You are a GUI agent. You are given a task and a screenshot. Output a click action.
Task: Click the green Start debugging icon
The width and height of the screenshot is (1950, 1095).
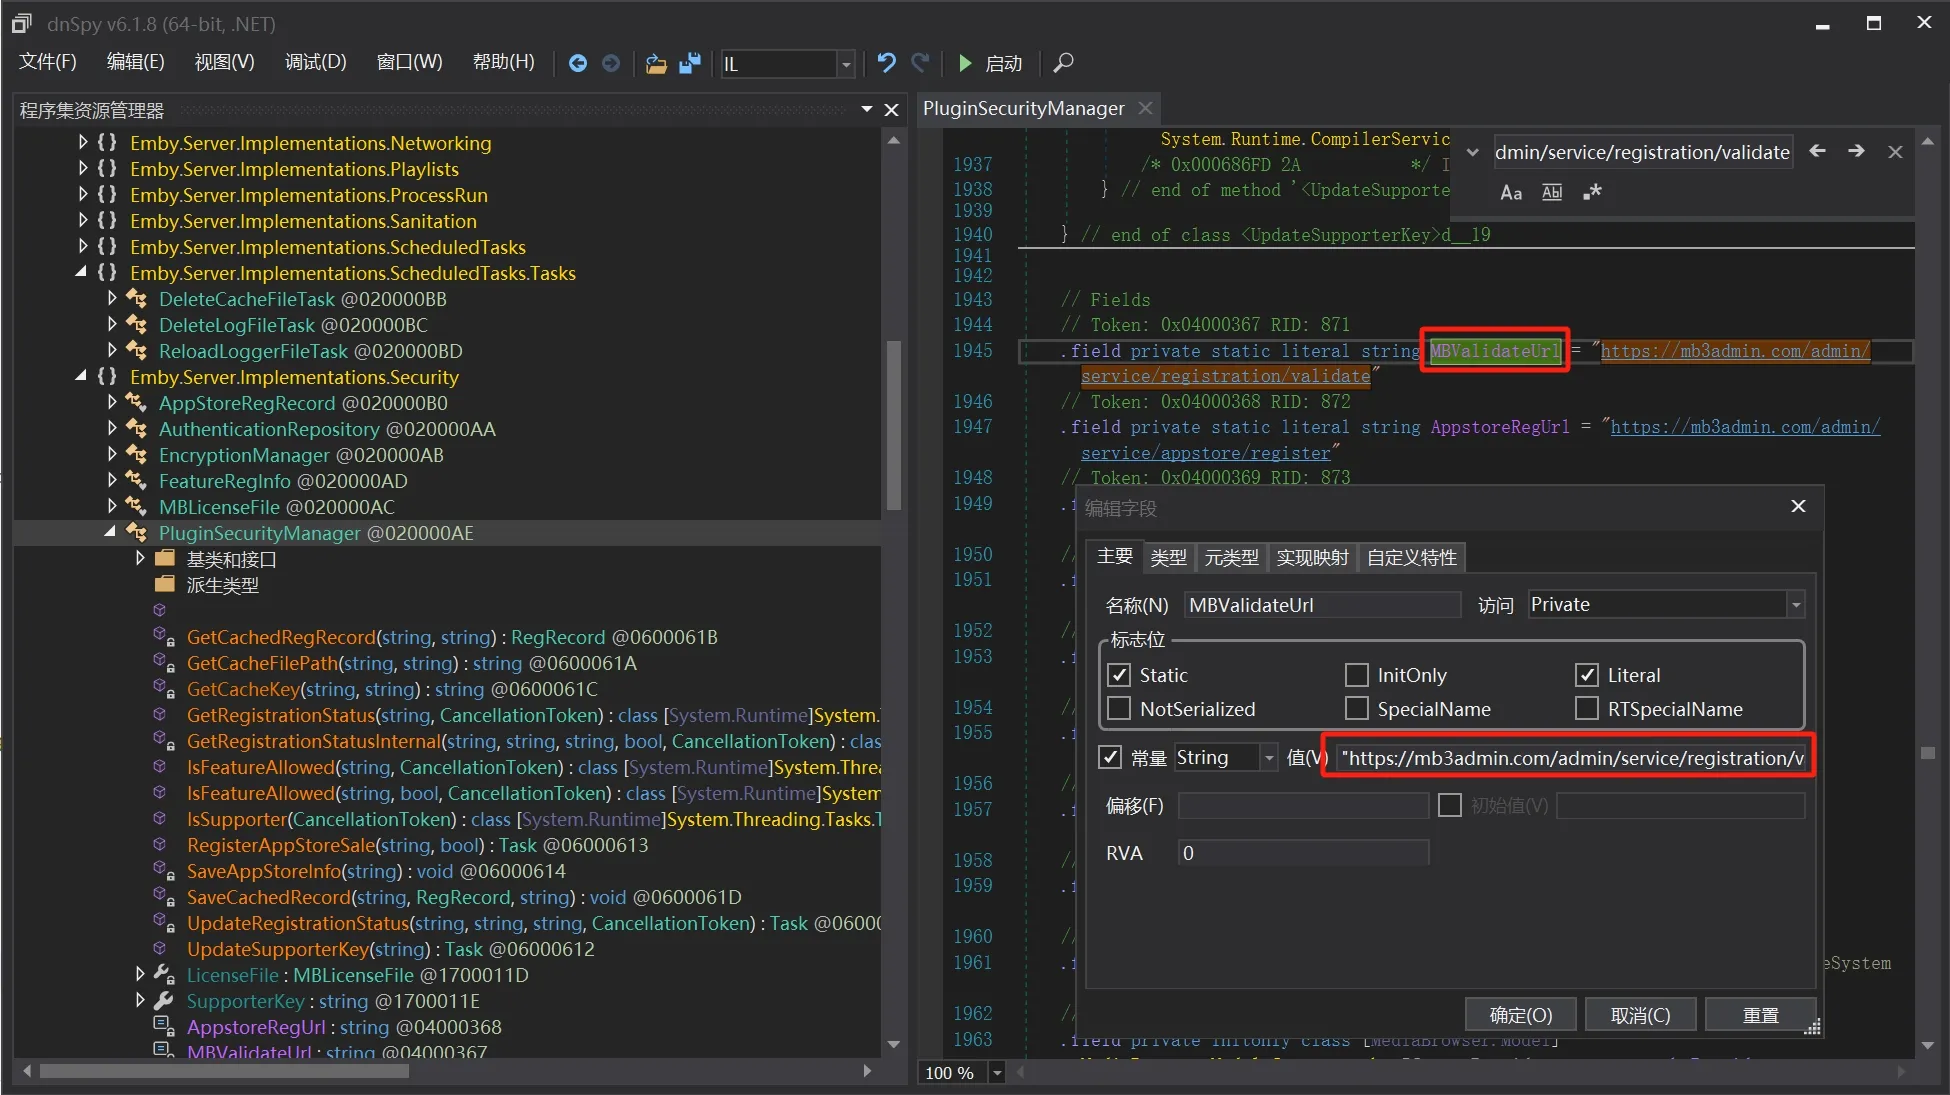tap(965, 63)
